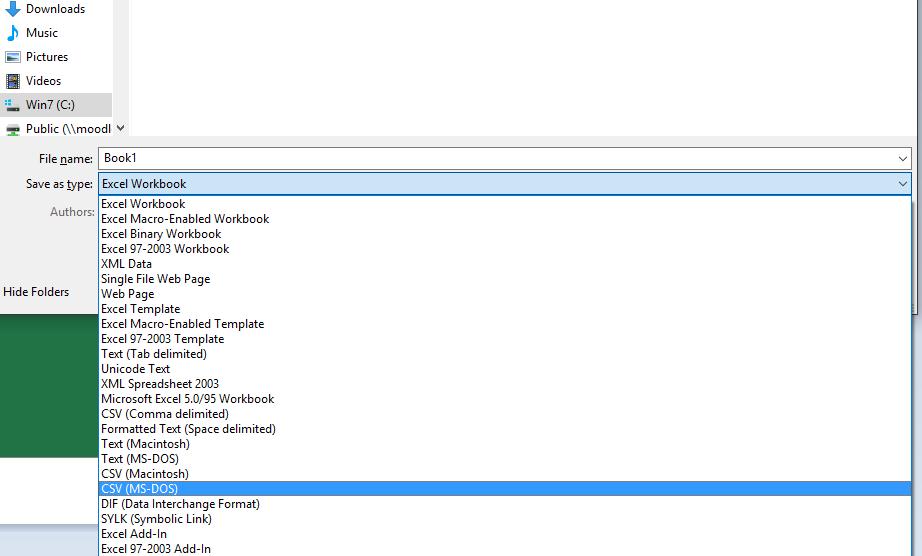The image size is (922, 556).
Task: Choose Web Page file type
Action: [505, 294]
